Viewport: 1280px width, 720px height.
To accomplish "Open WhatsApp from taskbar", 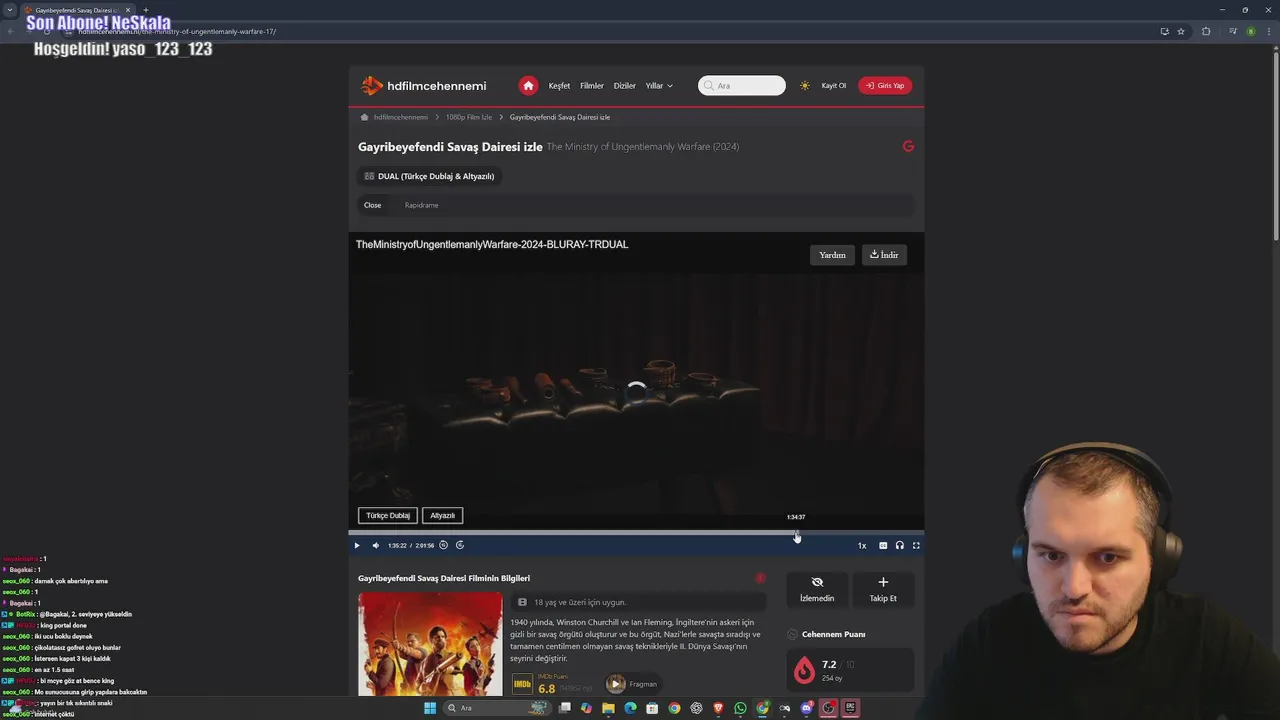I will [740, 708].
